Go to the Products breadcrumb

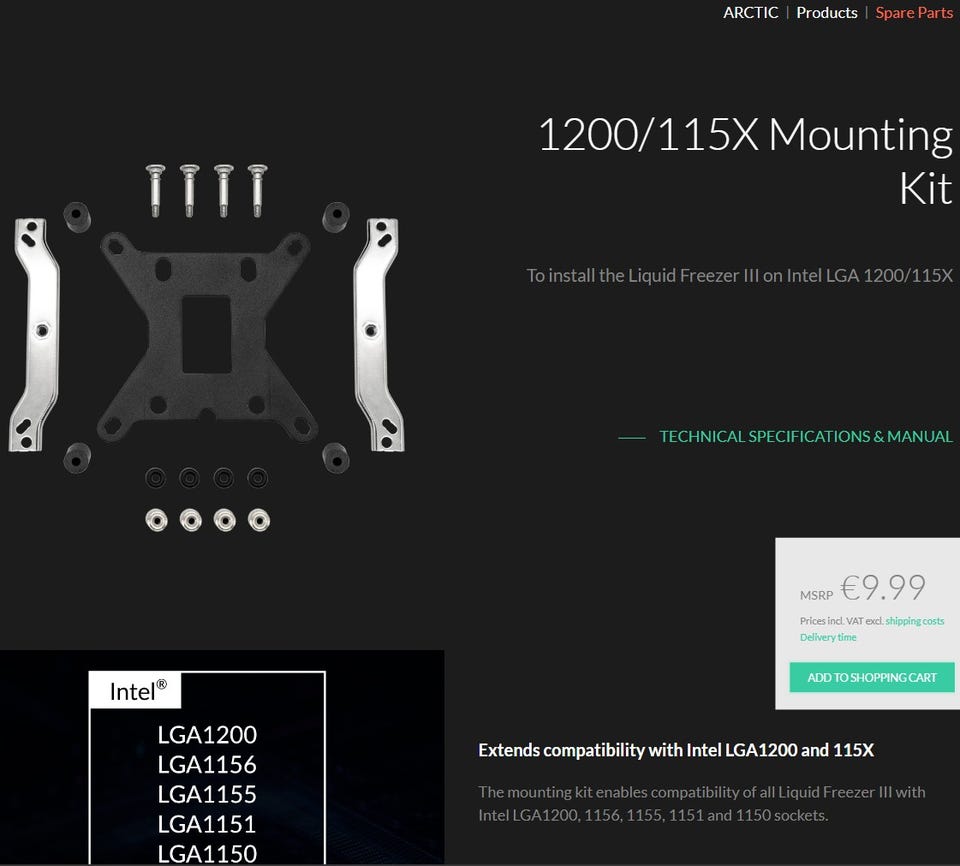[827, 12]
